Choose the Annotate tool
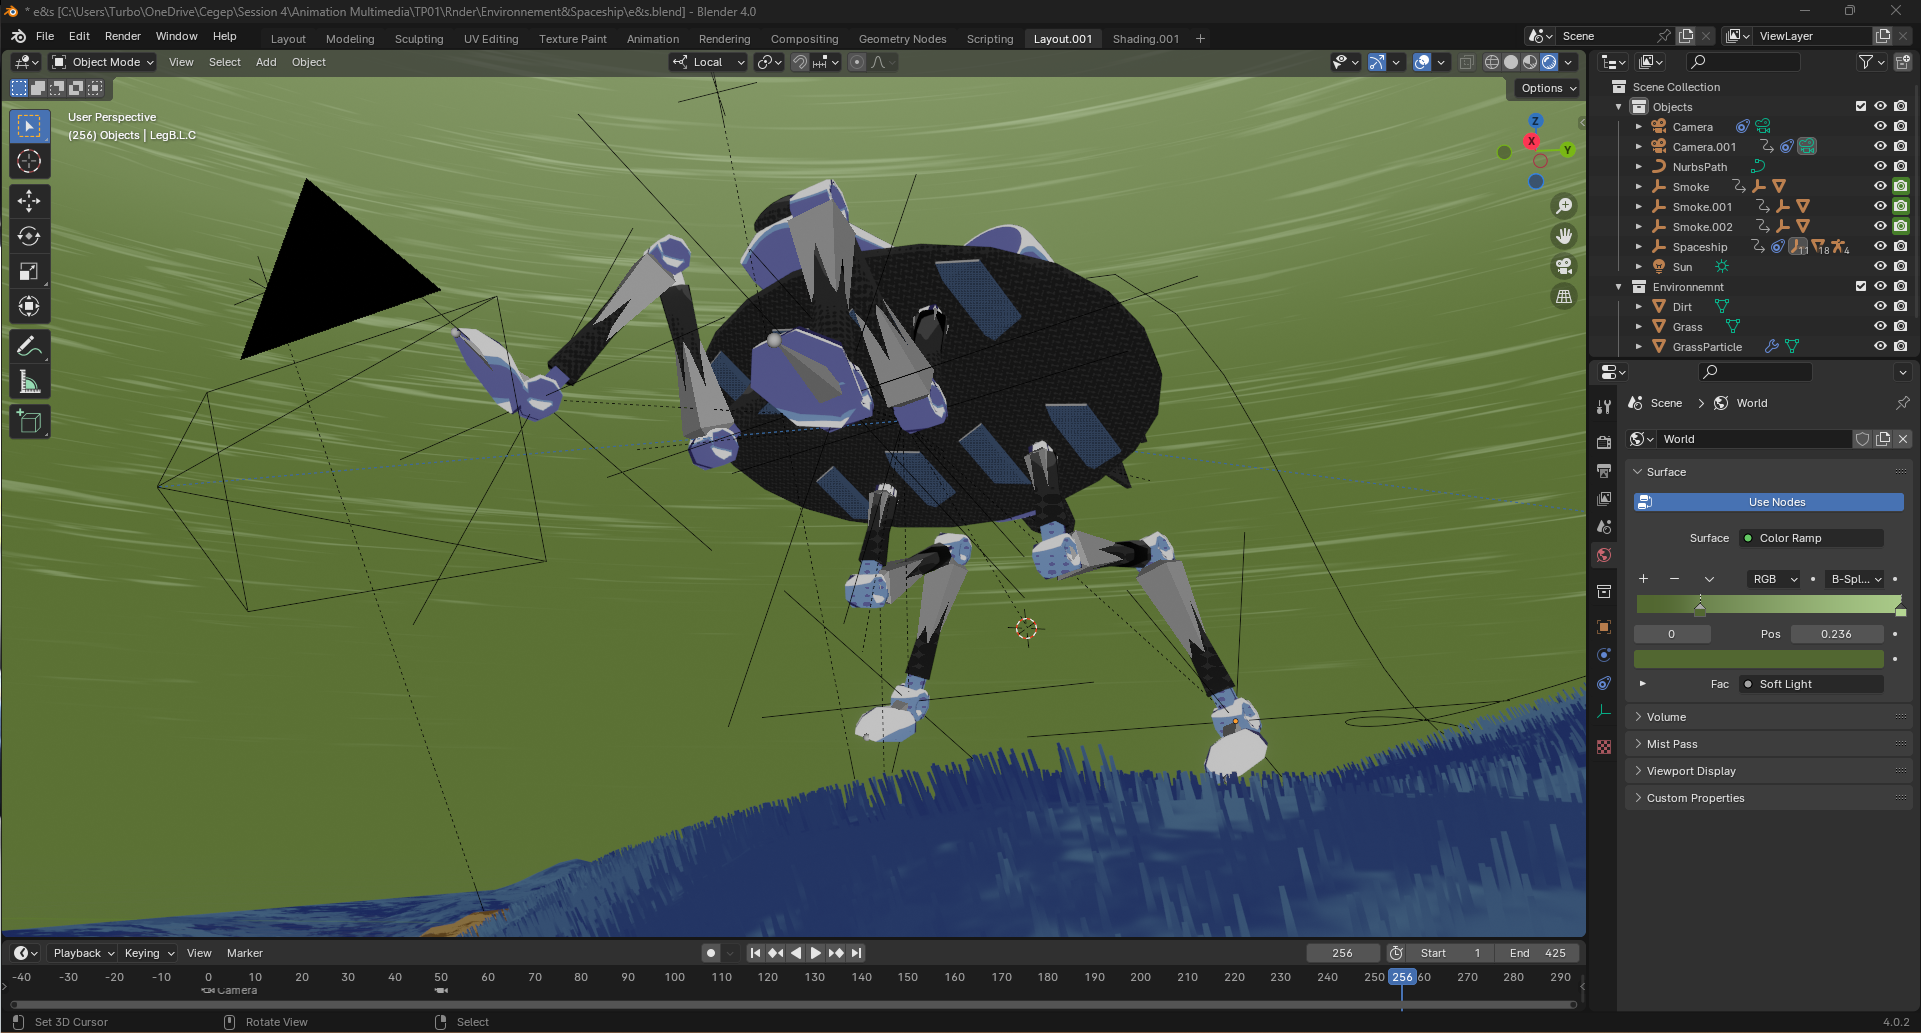This screenshot has width=1921, height=1033. pos(29,347)
